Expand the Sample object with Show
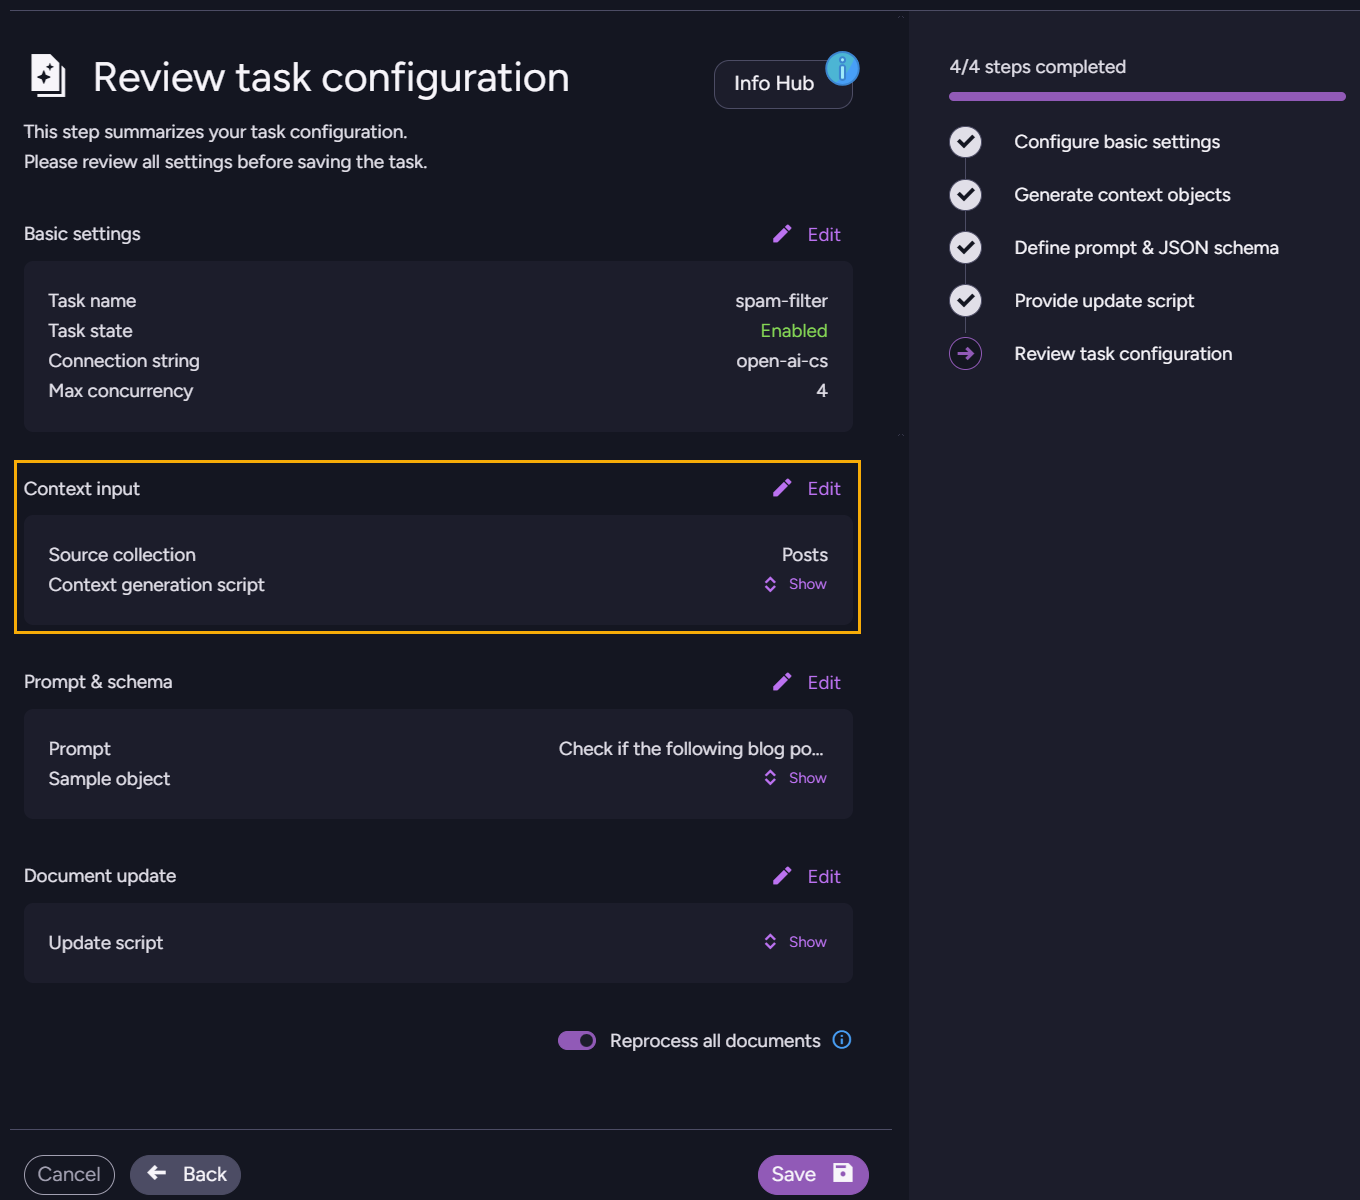The height and width of the screenshot is (1200, 1360). (x=796, y=778)
